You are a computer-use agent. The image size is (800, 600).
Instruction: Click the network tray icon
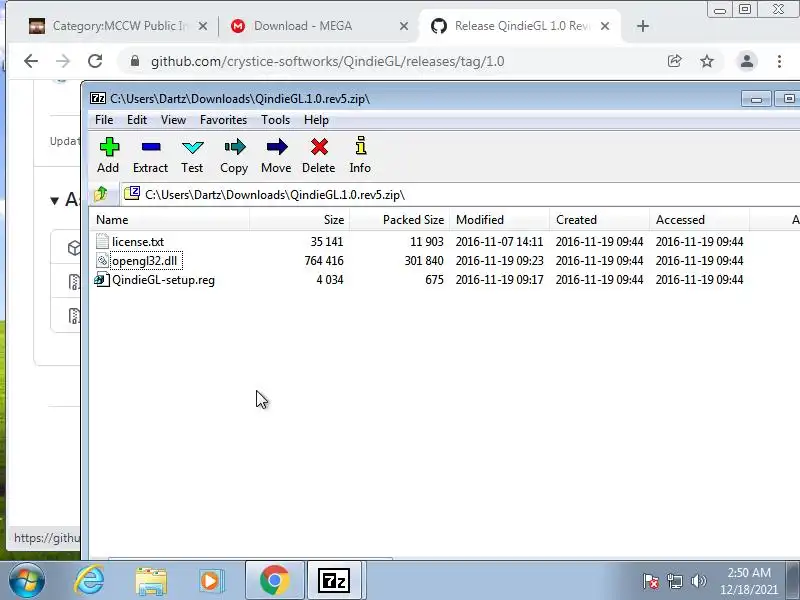(x=674, y=581)
